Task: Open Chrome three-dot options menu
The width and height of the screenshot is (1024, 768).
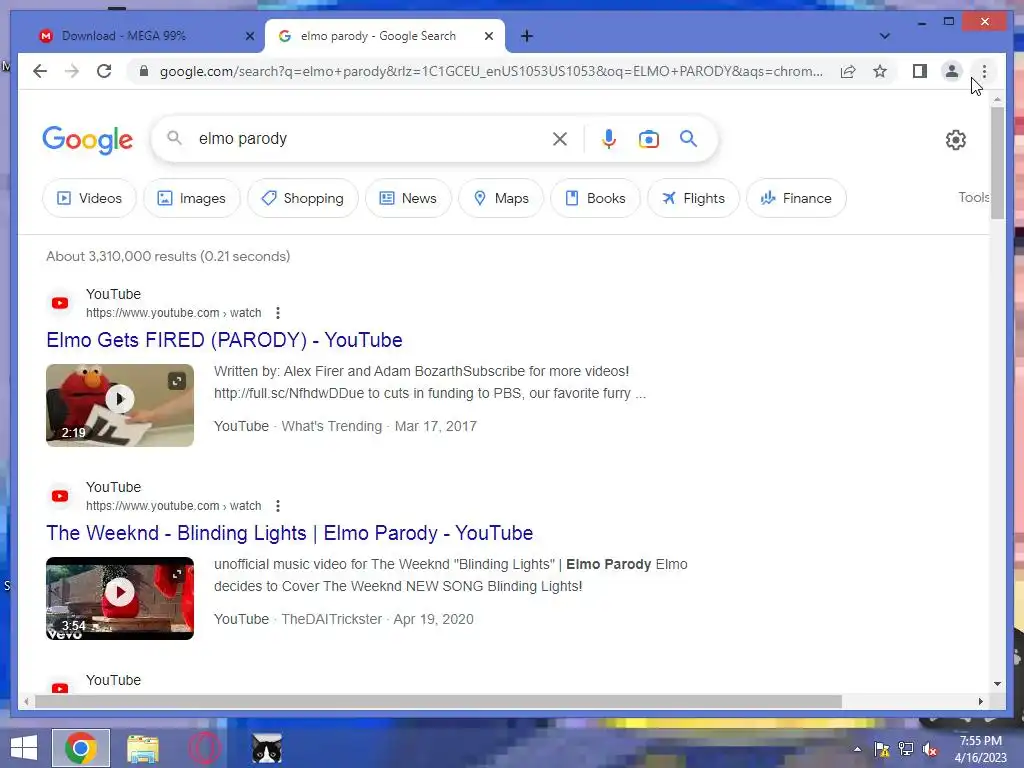Action: click(984, 71)
